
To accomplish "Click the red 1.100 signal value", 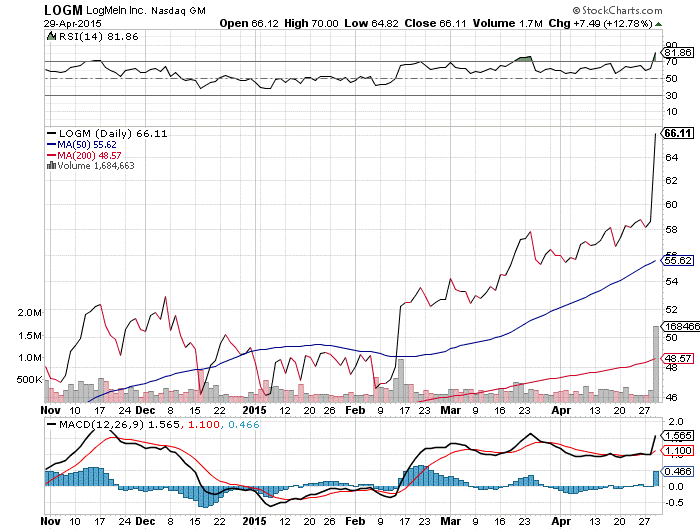I will (x=204, y=425).
